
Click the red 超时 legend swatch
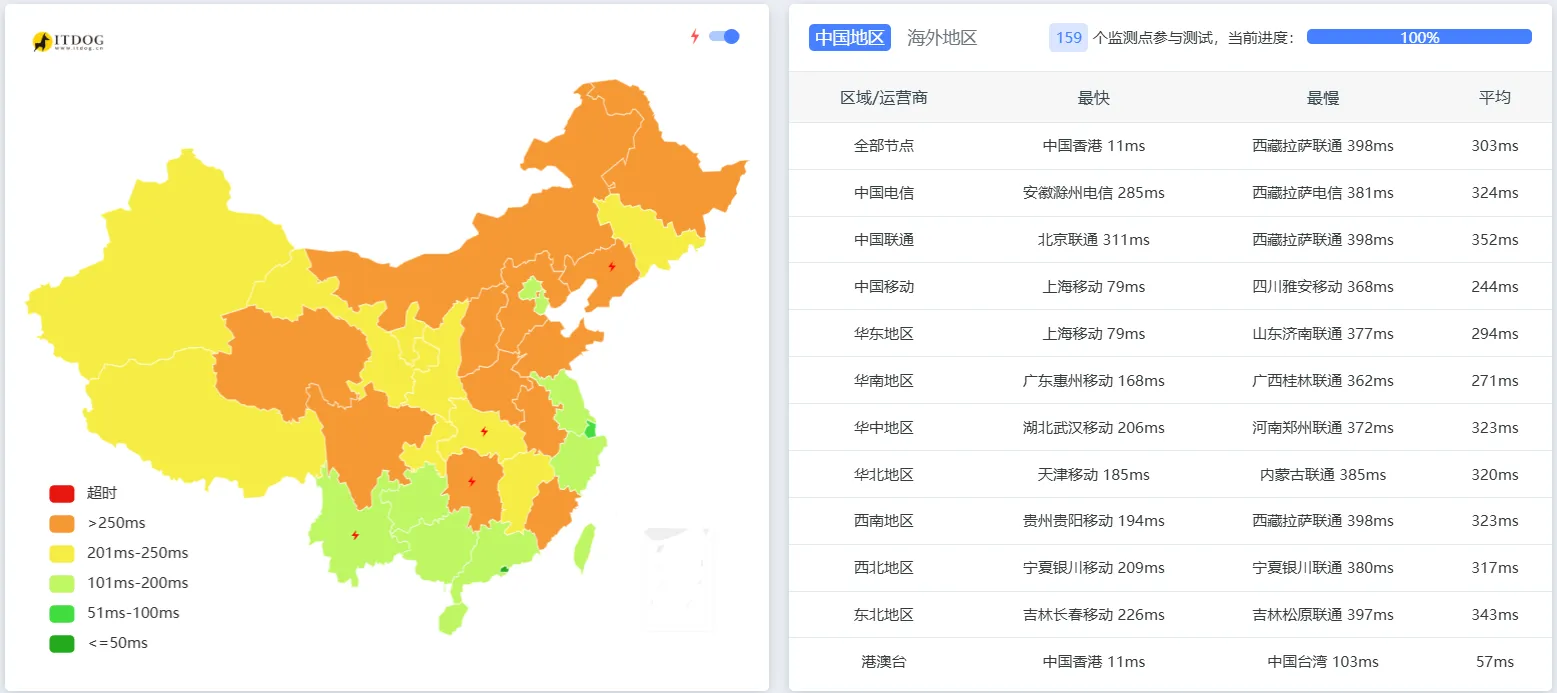click(x=61, y=492)
